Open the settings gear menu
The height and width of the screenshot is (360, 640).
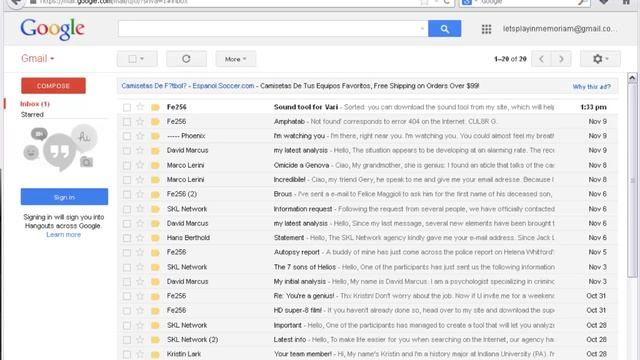click(x=600, y=59)
